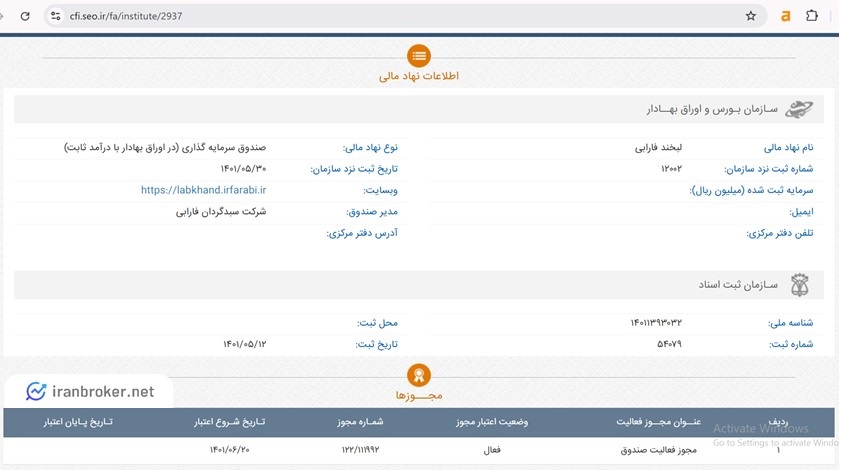
Task: Click the orange award icon above مجوزها
Action: tap(419, 375)
